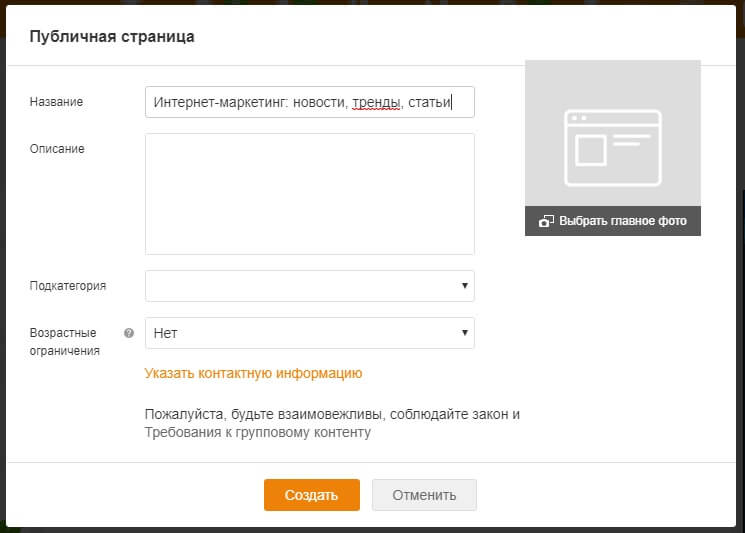Click the Описание field label
This screenshot has width=745, height=533.
(x=57, y=149)
